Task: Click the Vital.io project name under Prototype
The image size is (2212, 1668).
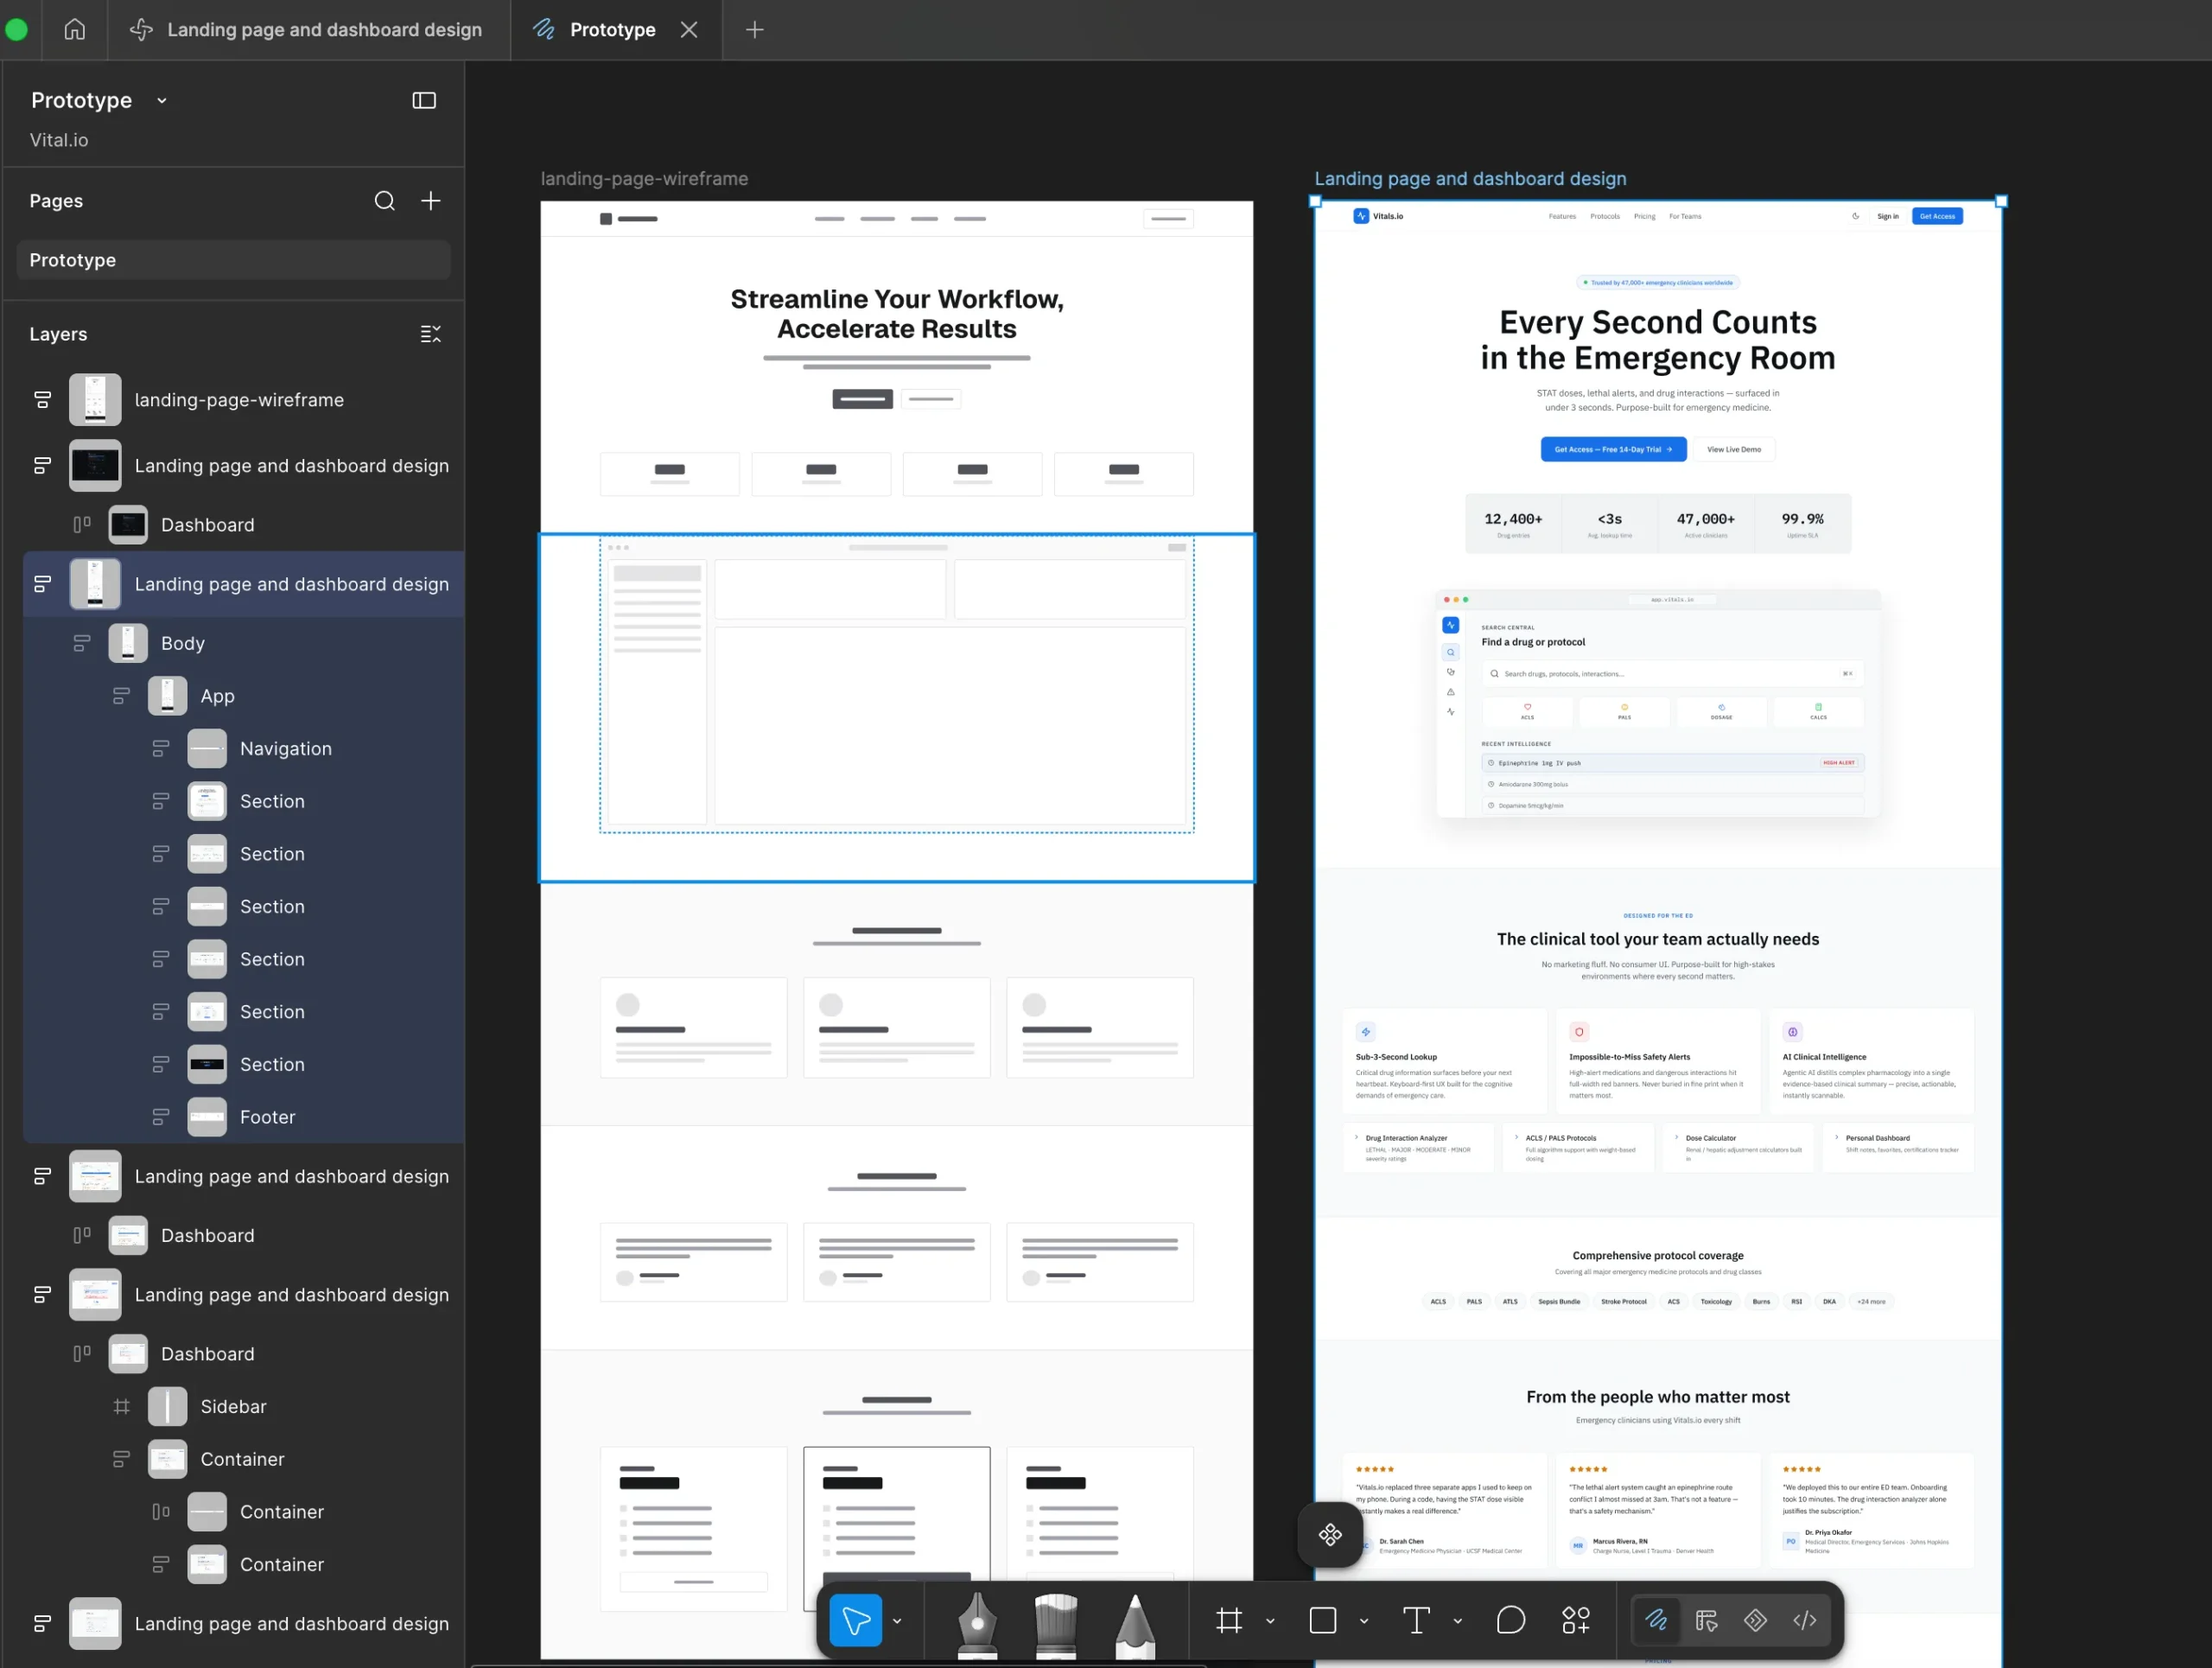Action: (x=59, y=140)
